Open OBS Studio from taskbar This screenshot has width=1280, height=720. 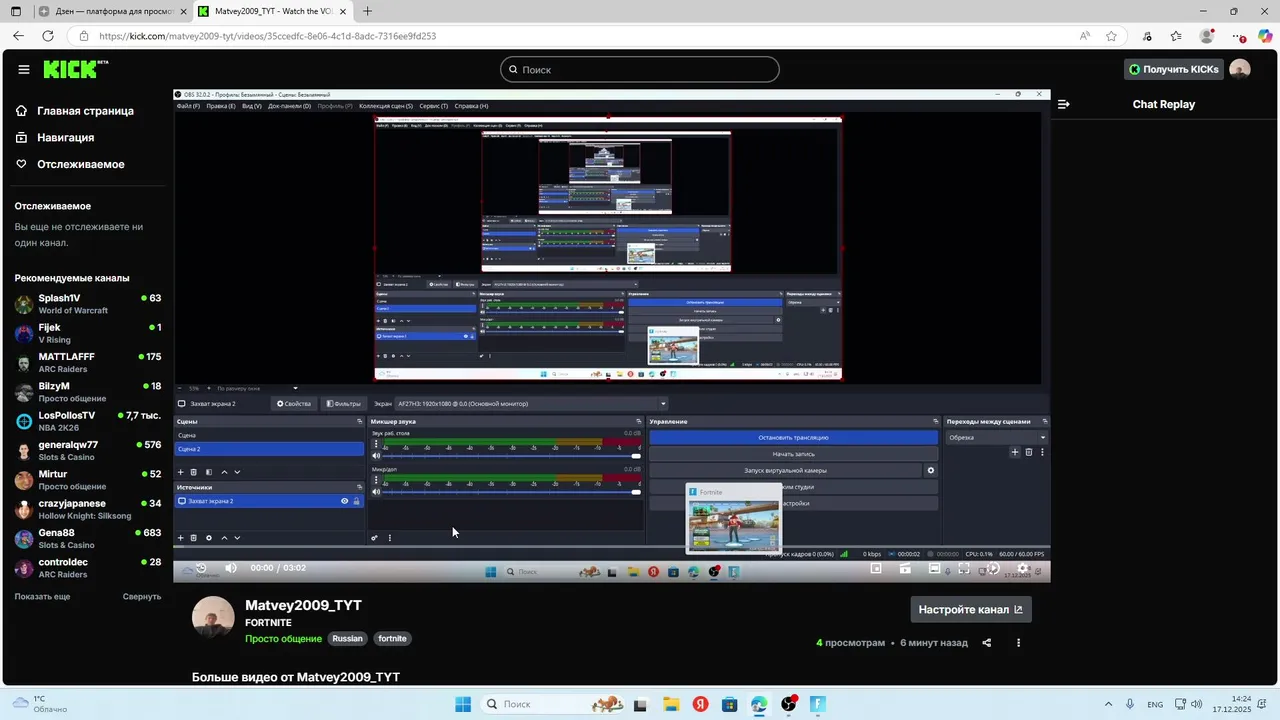789,704
